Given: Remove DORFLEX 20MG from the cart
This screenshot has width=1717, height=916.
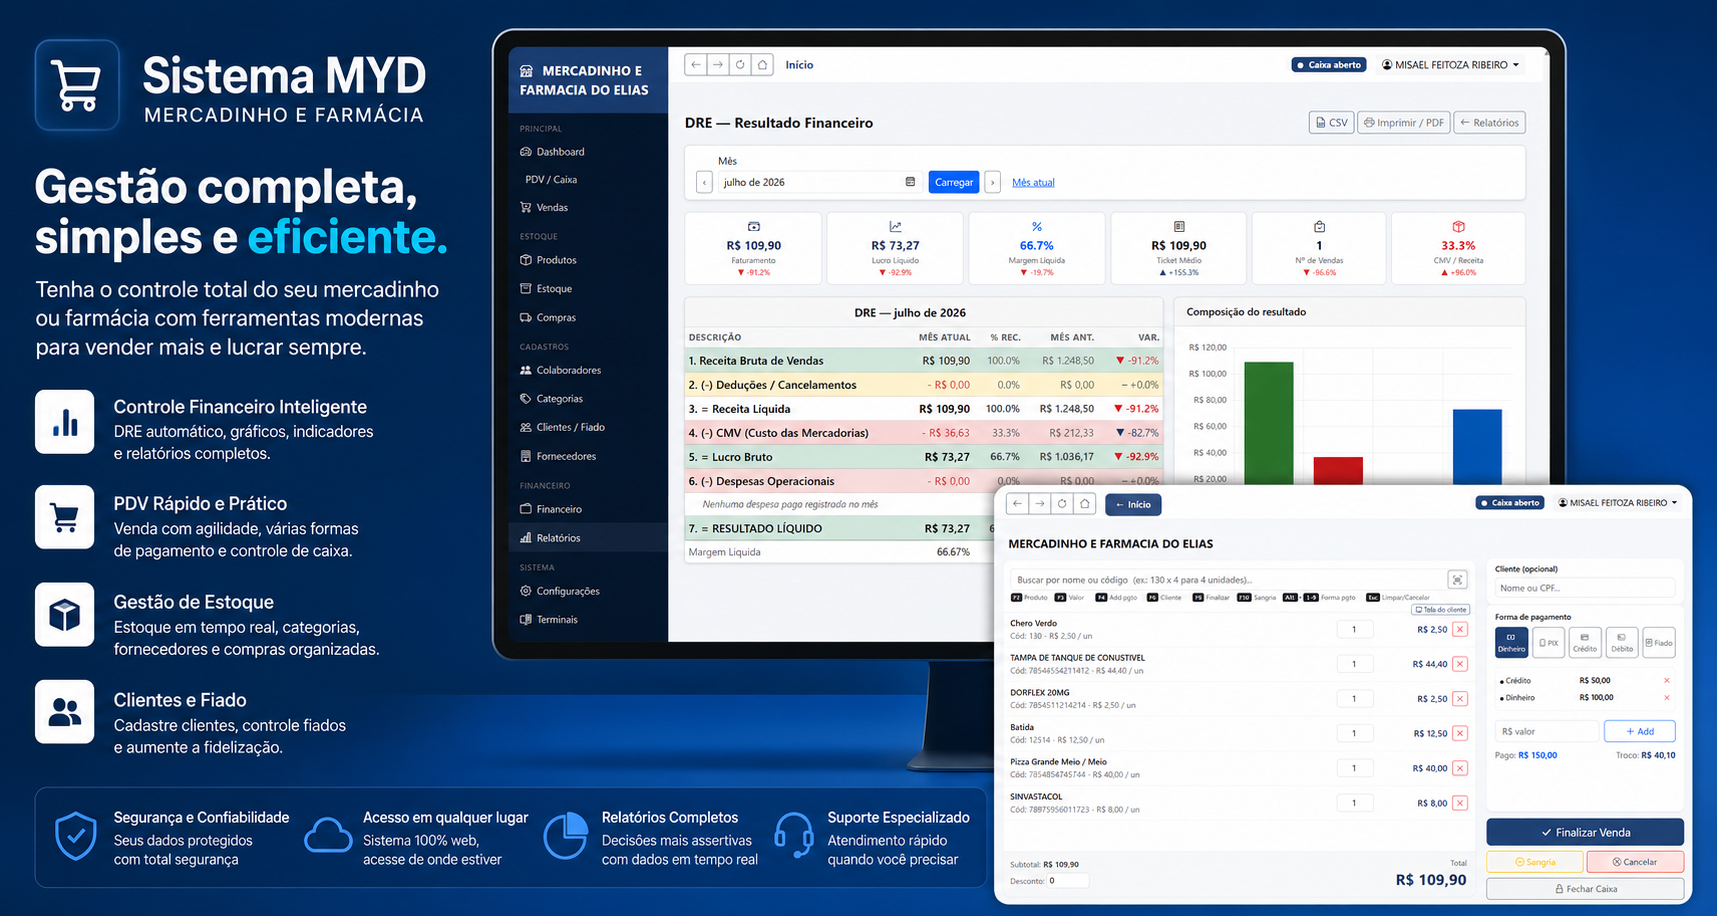Looking at the screenshot, I should coord(1460,699).
